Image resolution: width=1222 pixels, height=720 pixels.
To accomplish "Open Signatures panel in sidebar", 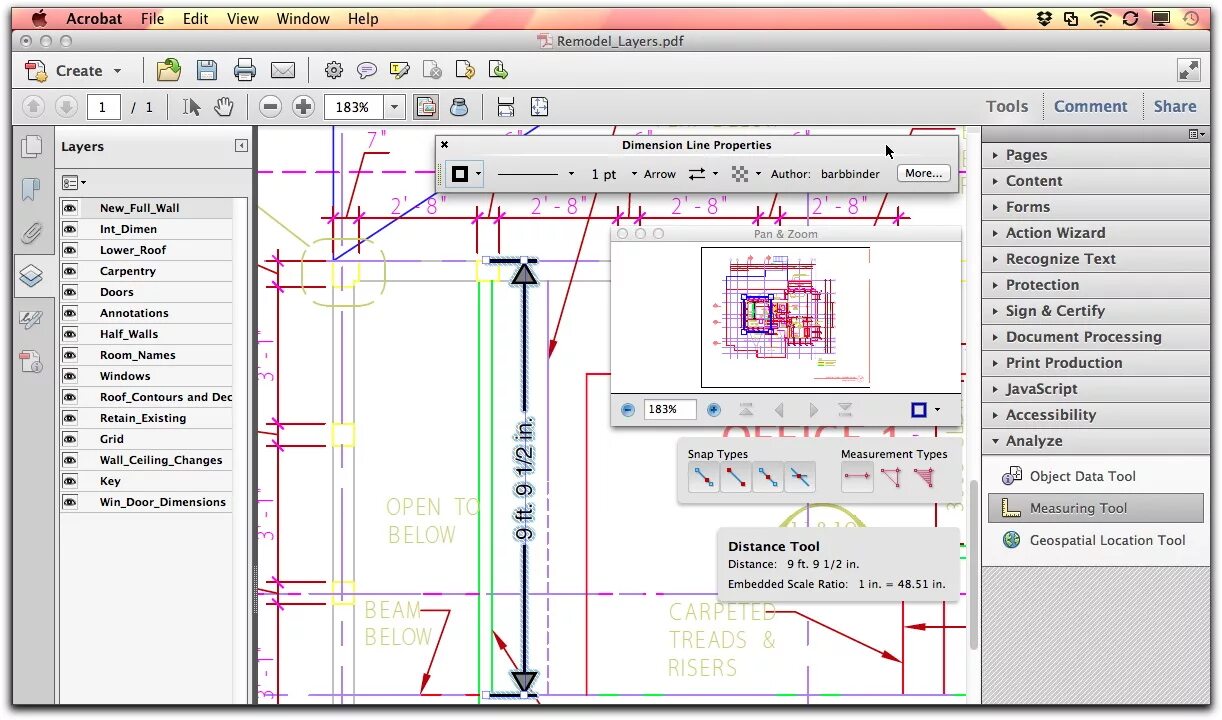I will point(32,319).
